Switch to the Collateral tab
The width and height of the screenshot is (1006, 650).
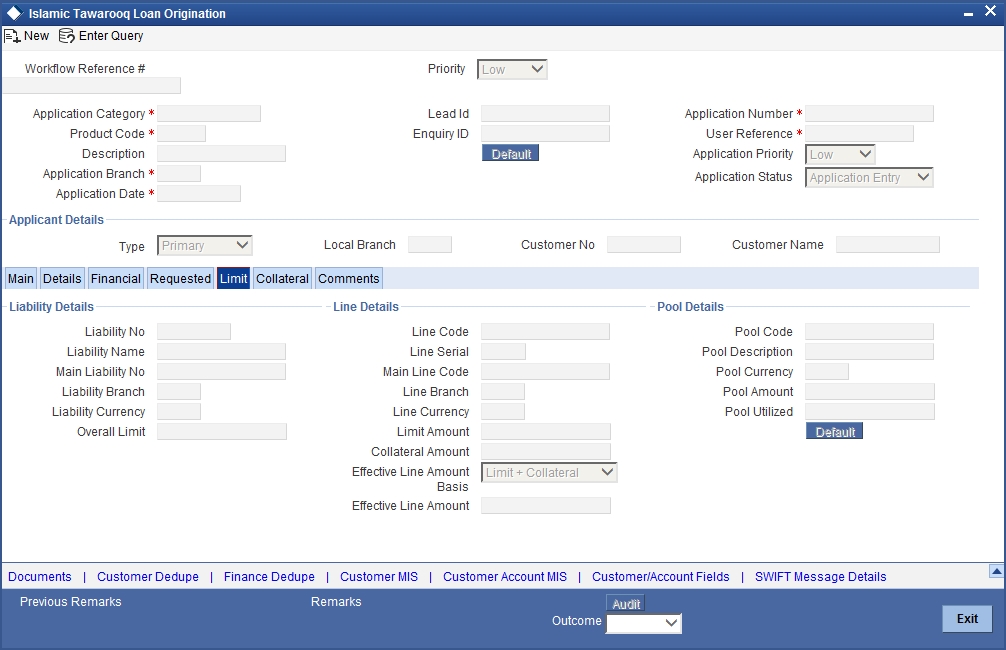pos(282,278)
